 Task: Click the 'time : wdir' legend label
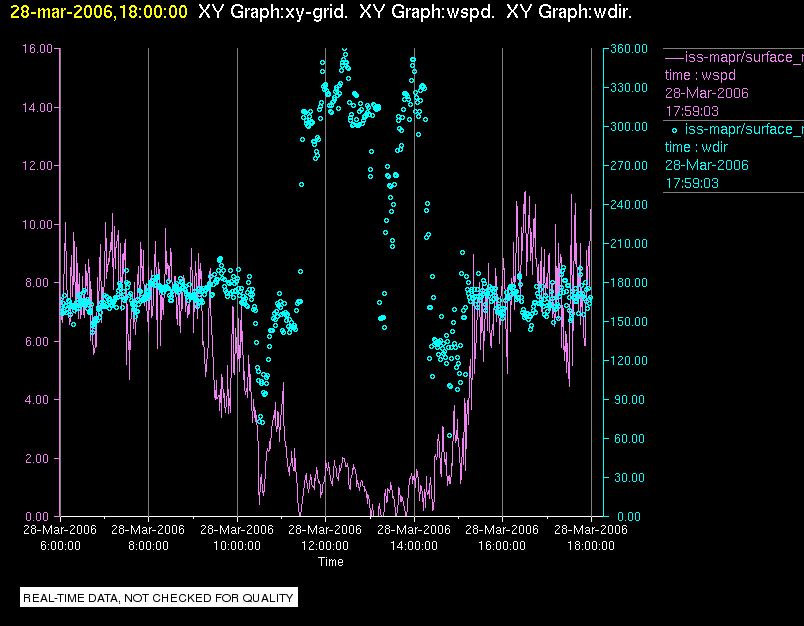pos(696,148)
